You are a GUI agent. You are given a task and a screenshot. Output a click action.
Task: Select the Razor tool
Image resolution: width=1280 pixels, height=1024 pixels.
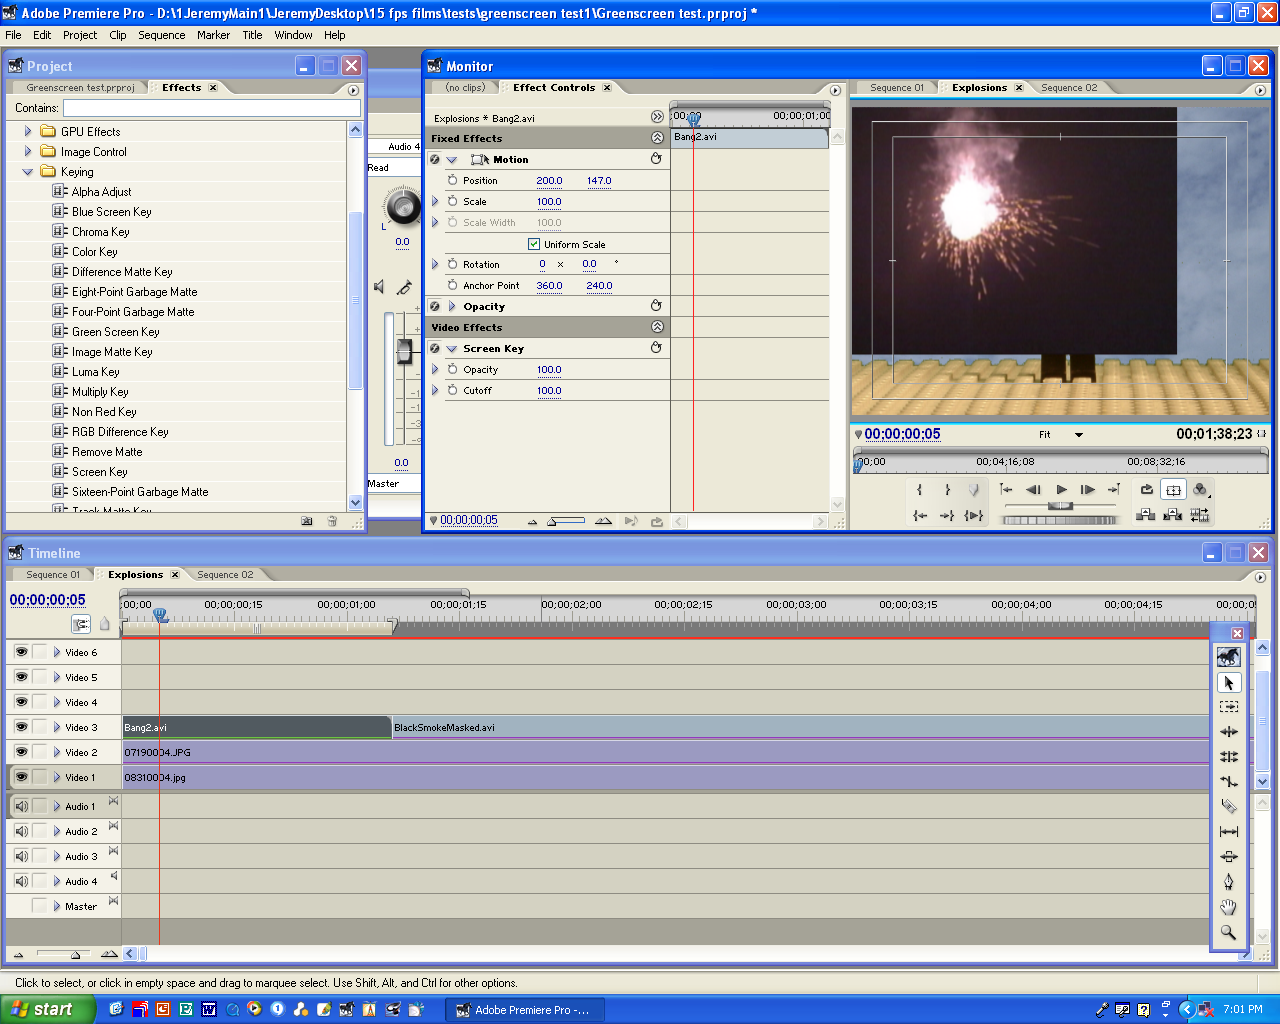pos(1229,807)
